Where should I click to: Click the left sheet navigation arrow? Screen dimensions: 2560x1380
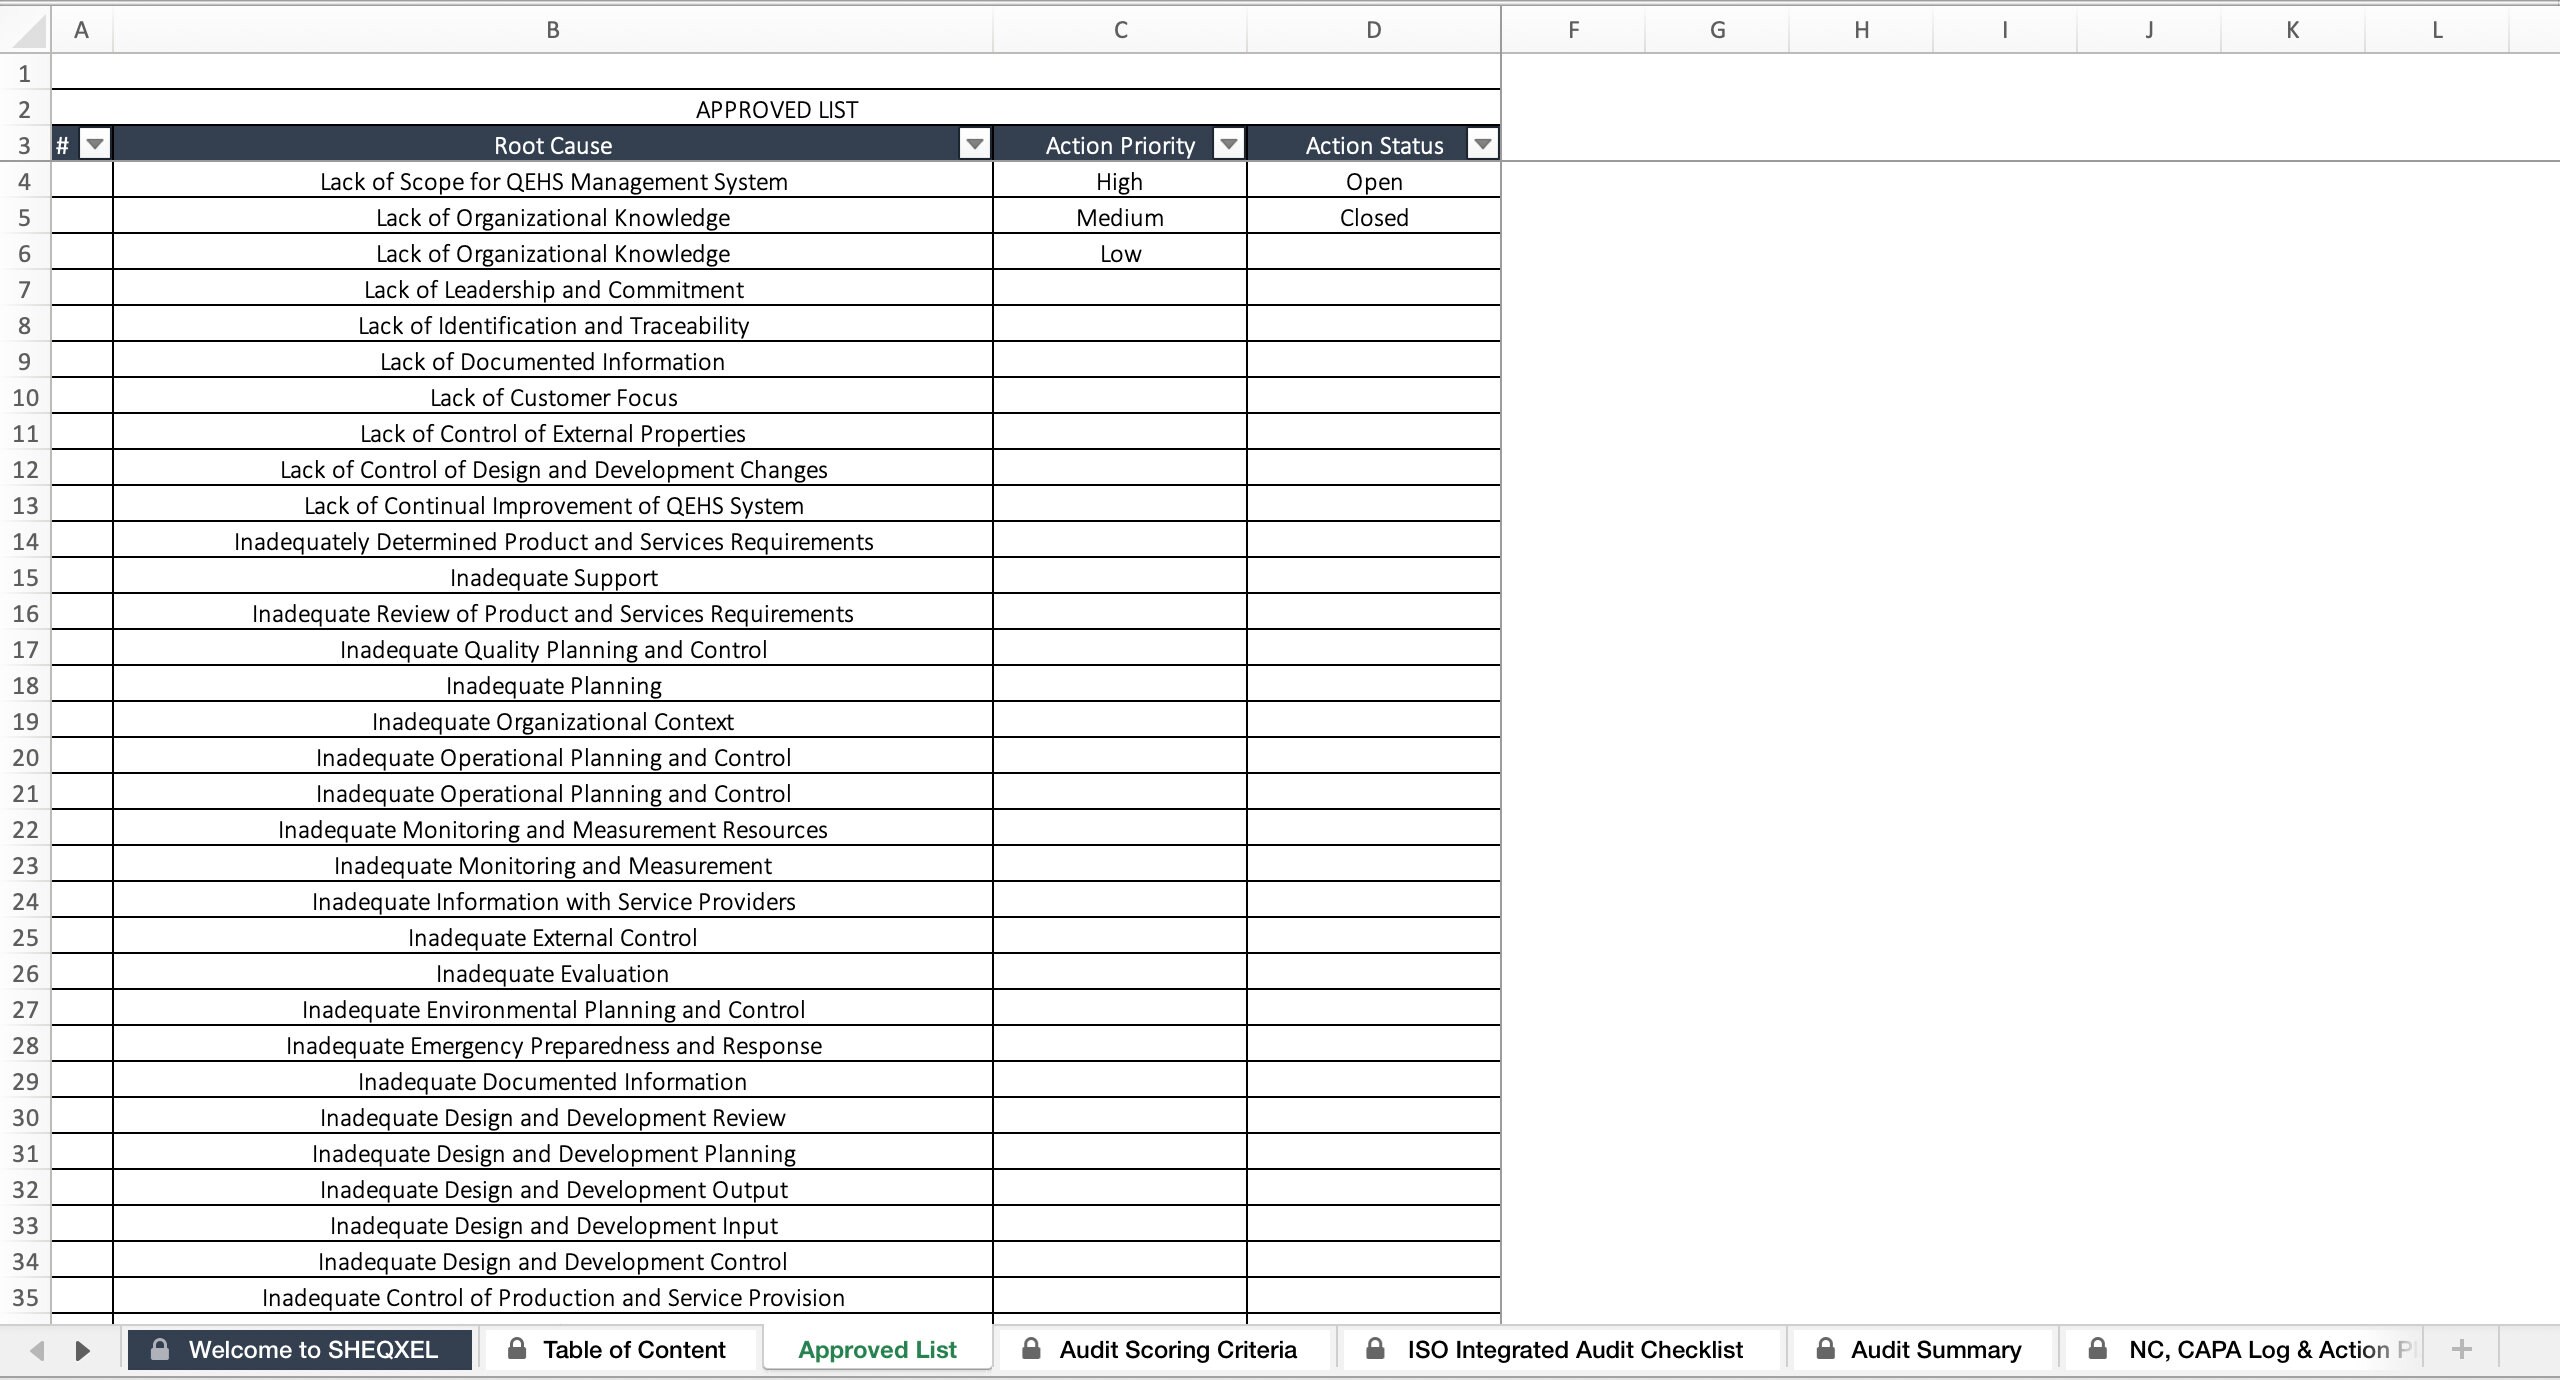pos(36,1349)
